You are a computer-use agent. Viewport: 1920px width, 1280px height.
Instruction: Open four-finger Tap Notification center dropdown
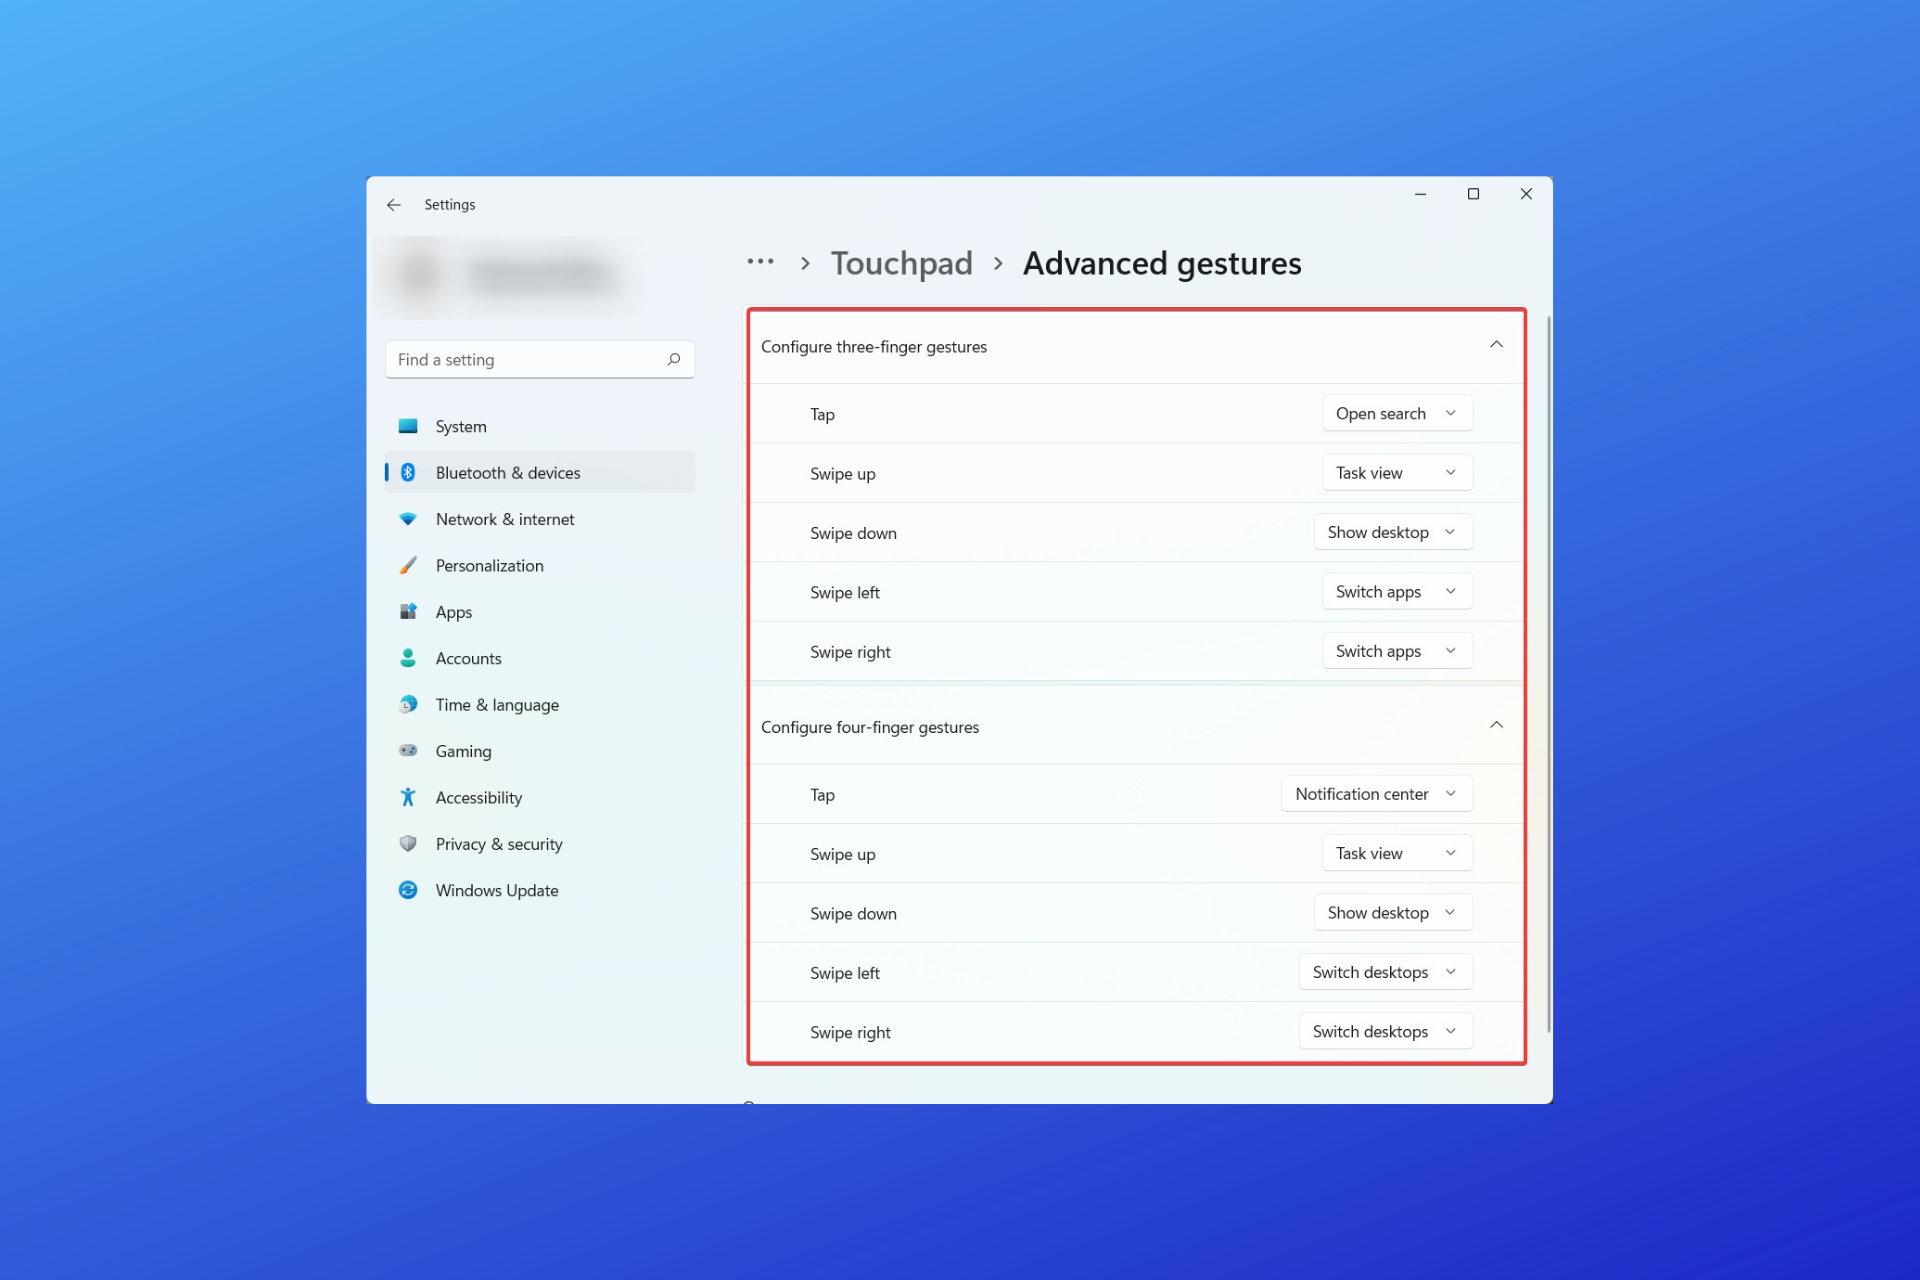click(x=1377, y=794)
